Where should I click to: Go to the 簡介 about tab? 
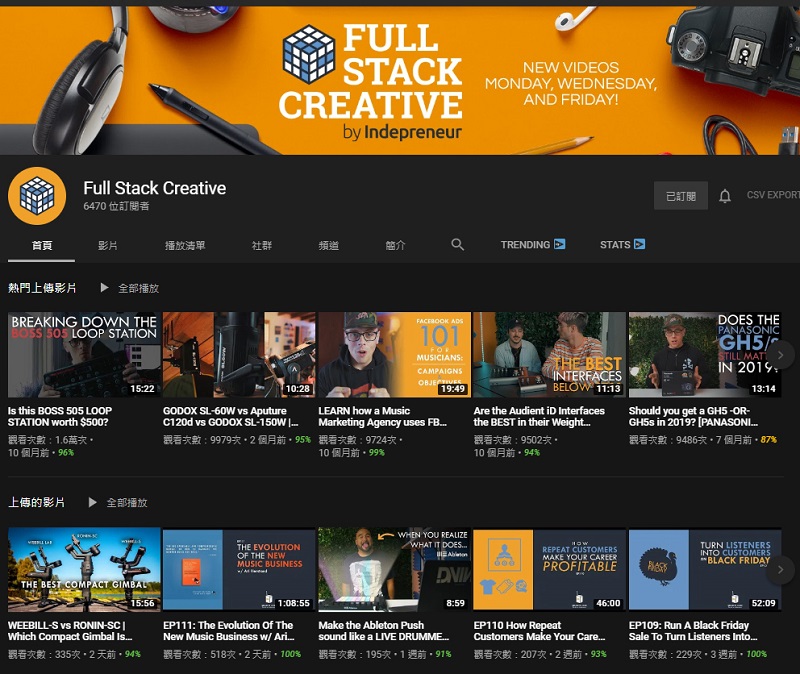[395, 245]
